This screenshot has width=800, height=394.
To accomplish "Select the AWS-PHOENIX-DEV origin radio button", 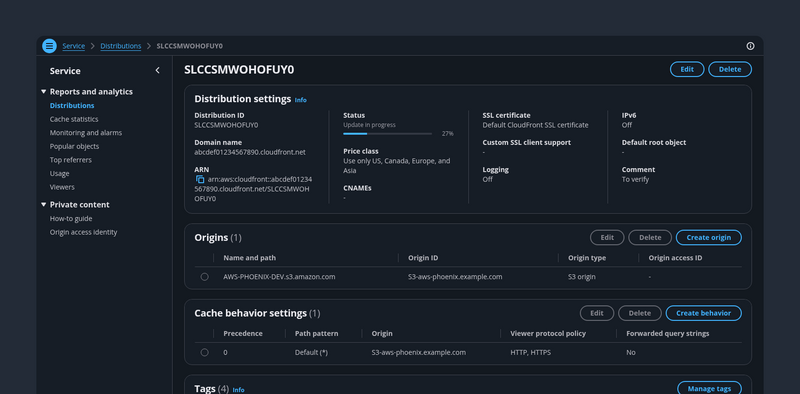I will pos(205,277).
